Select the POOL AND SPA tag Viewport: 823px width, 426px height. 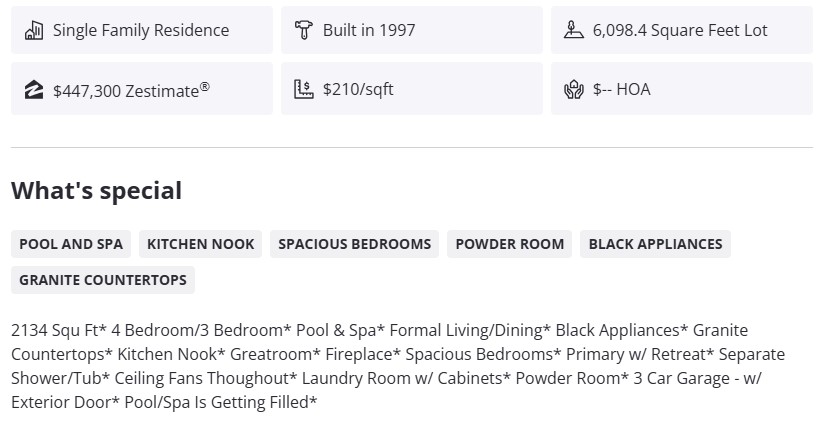[71, 244]
